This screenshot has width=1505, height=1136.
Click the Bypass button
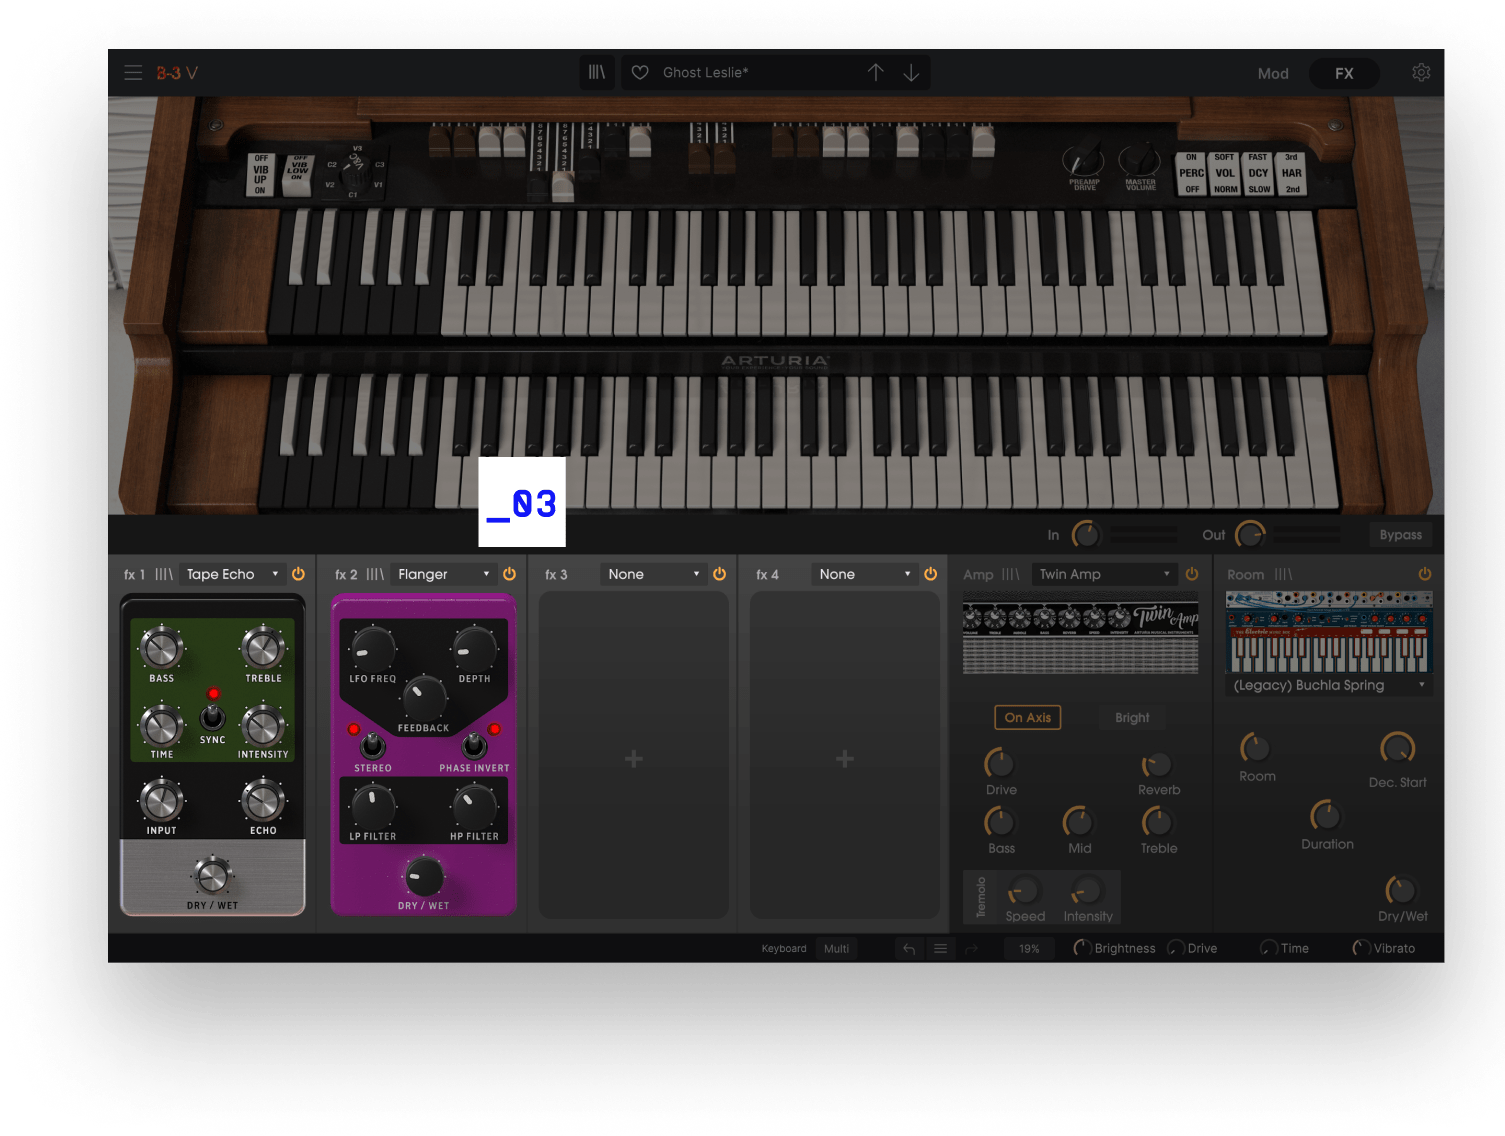(x=1400, y=535)
